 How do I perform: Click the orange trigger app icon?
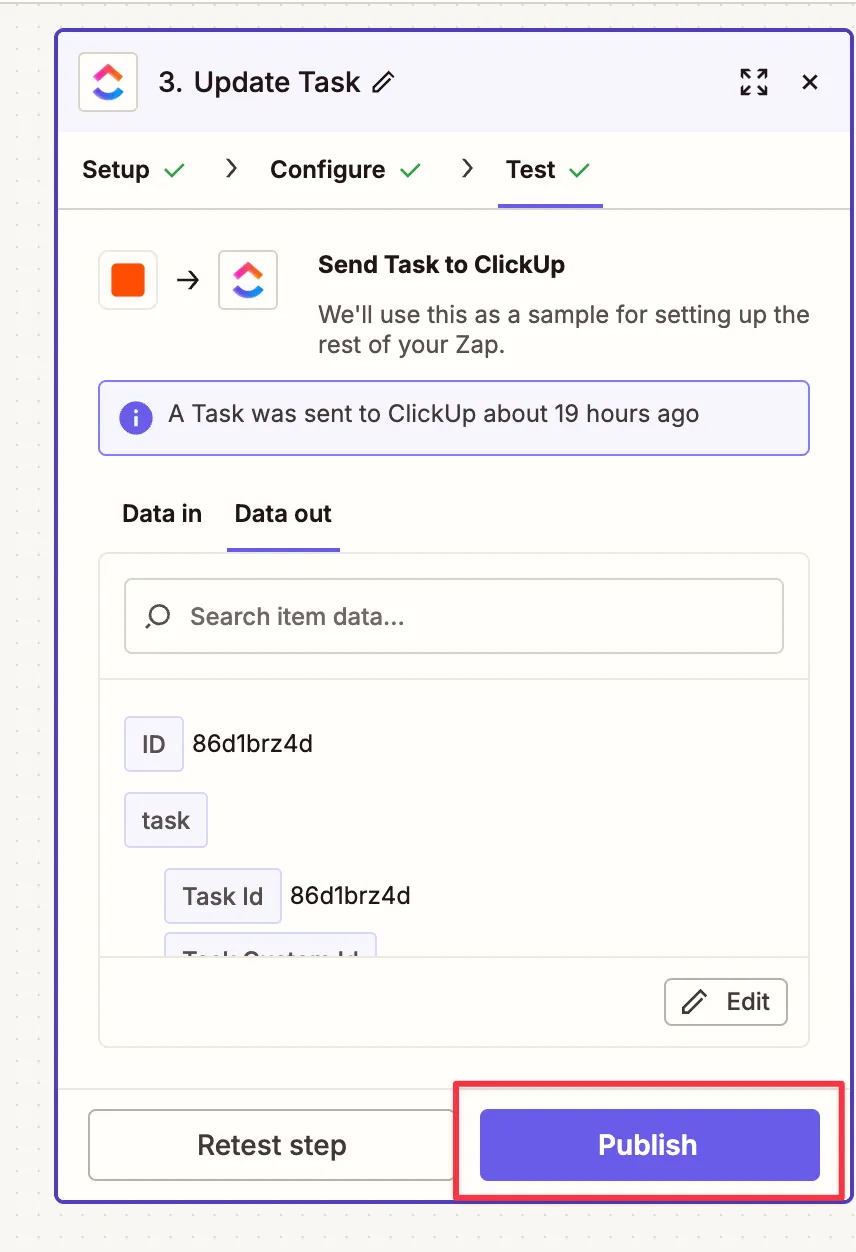click(x=128, y=280)
